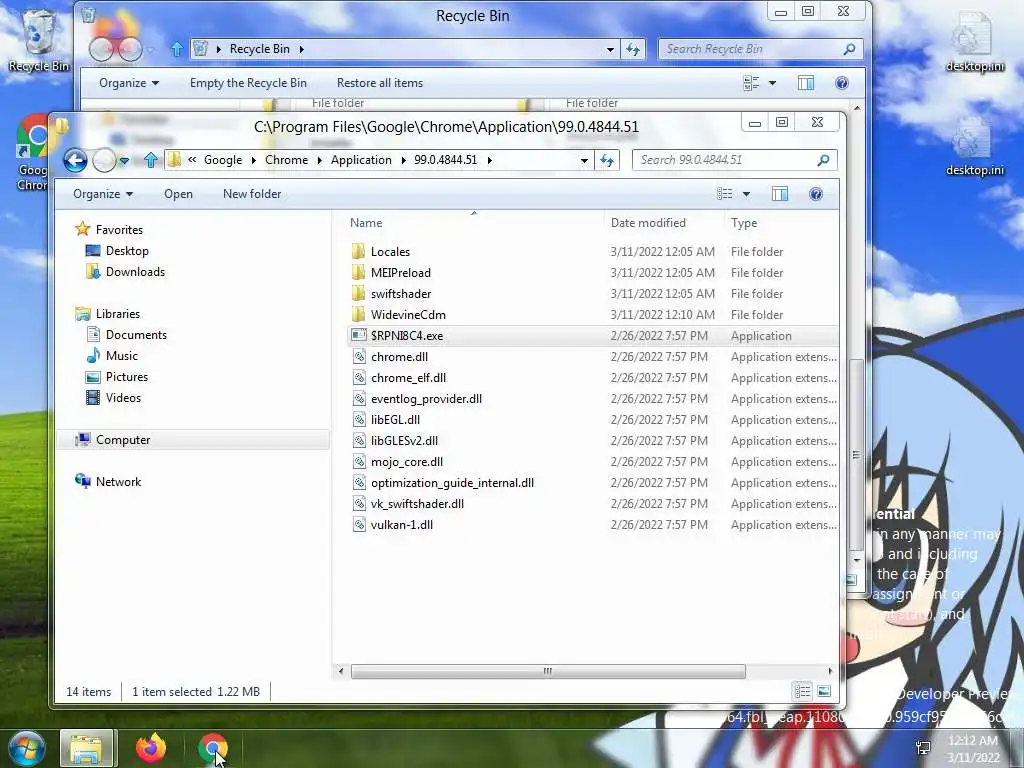The image size is (1024, 768).
Task: Create a New folder
Action: [252, 194]
